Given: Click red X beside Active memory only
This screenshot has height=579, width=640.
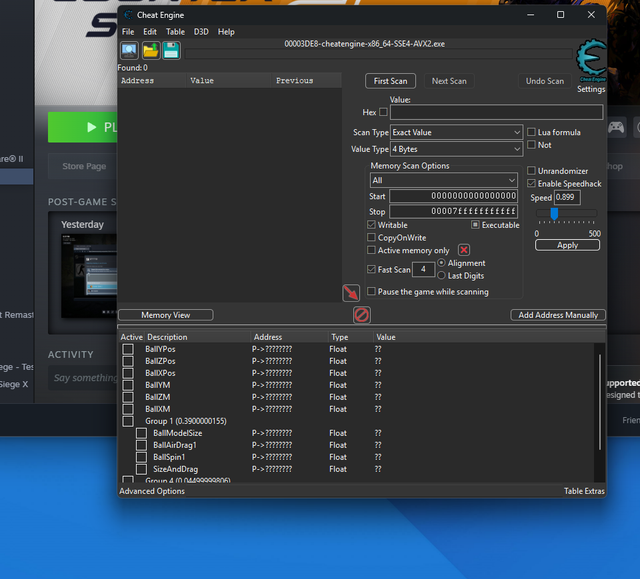Looking at the screenshot, I should click(464, 250).
